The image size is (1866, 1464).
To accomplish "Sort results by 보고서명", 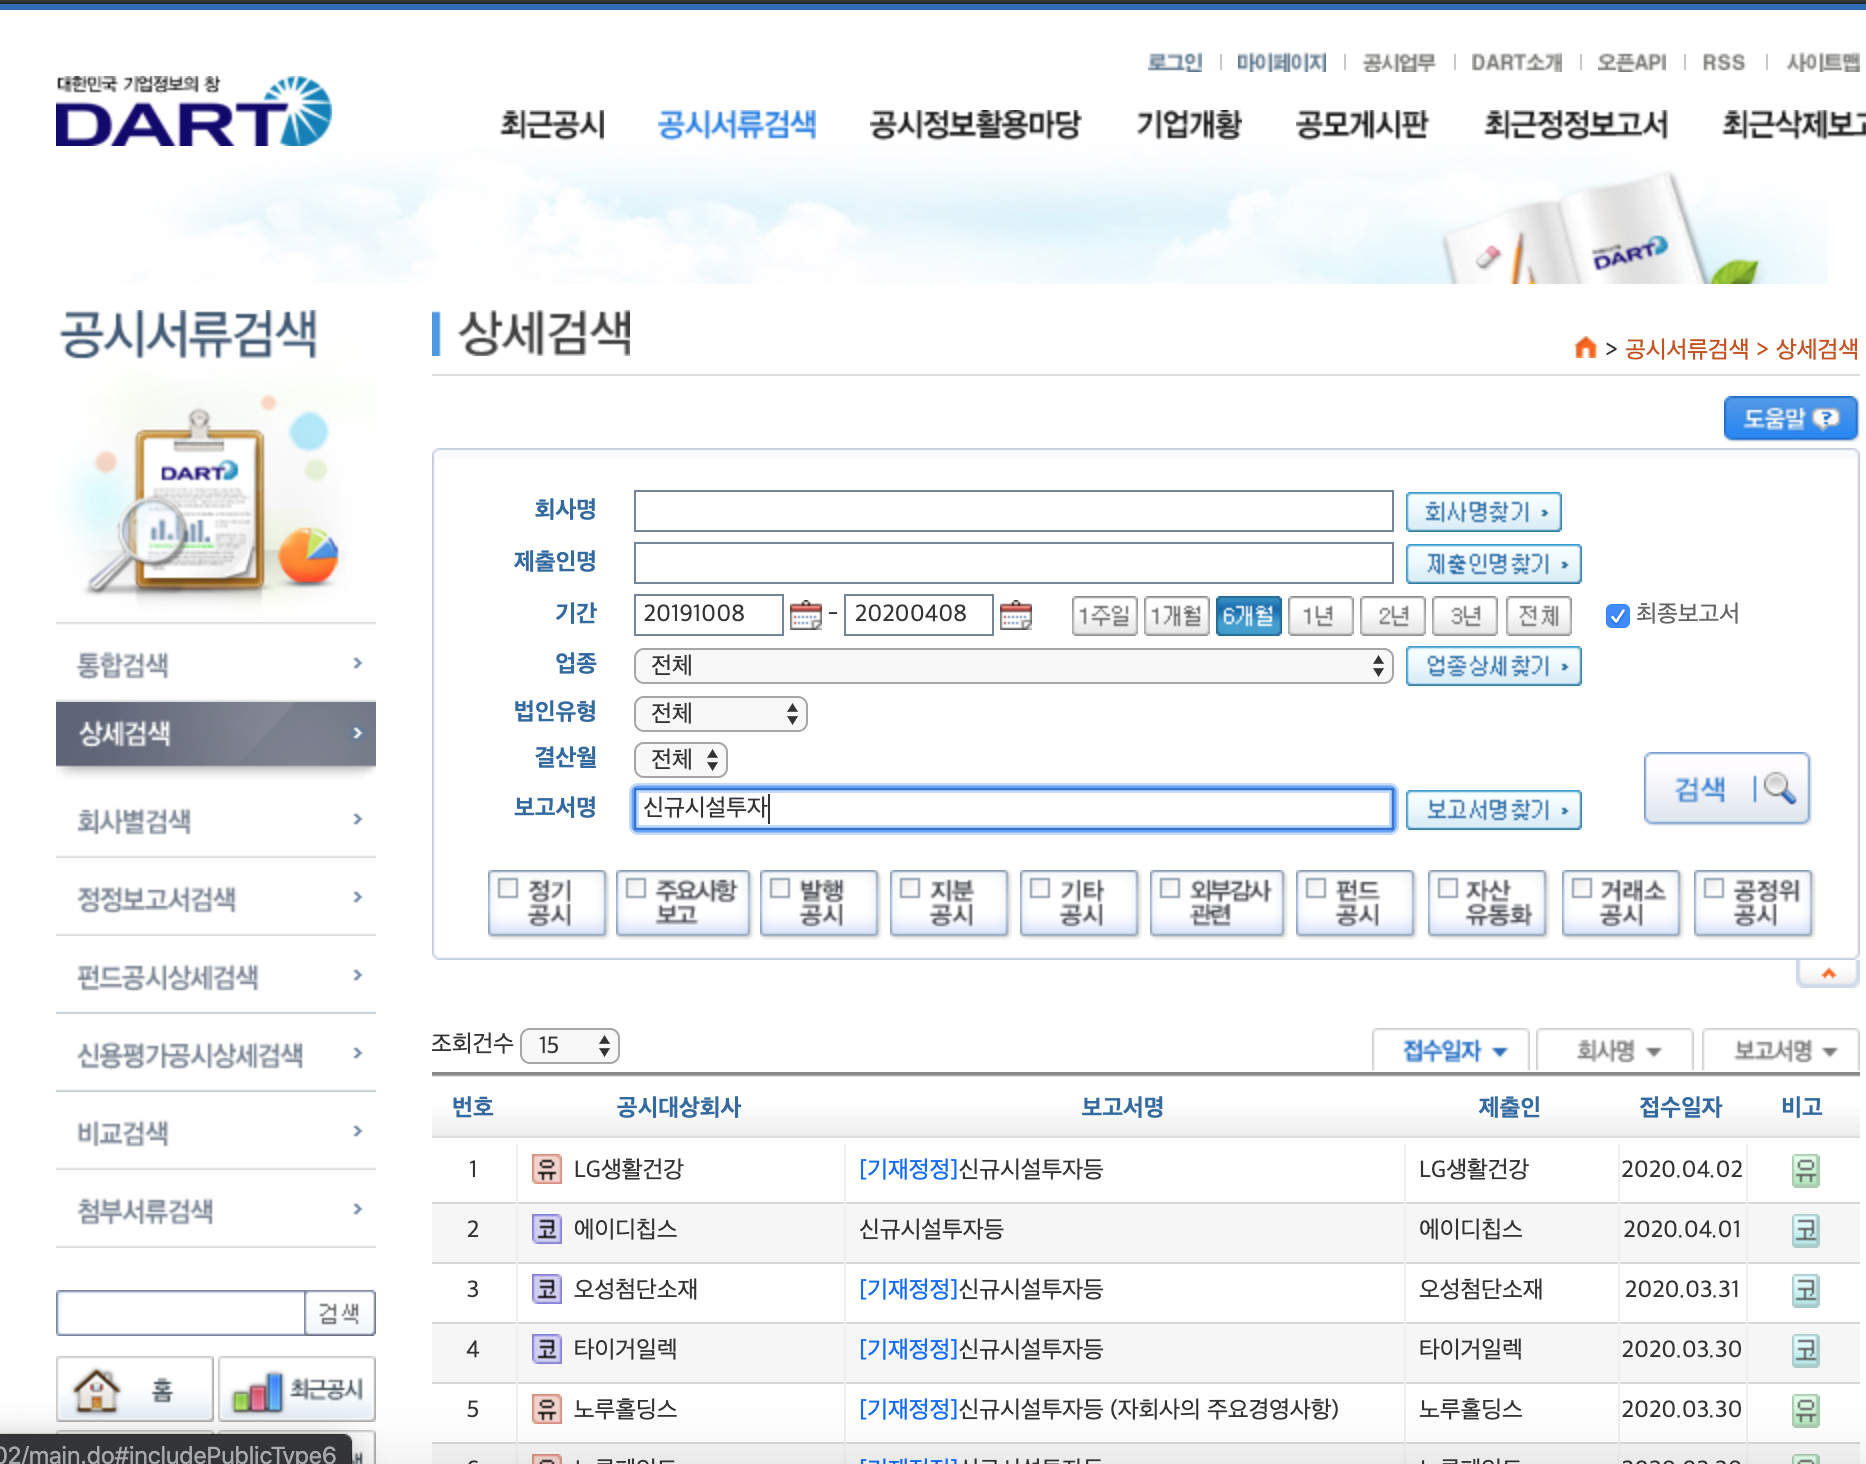I will pyautogui.click(x=1782, y=1050).
